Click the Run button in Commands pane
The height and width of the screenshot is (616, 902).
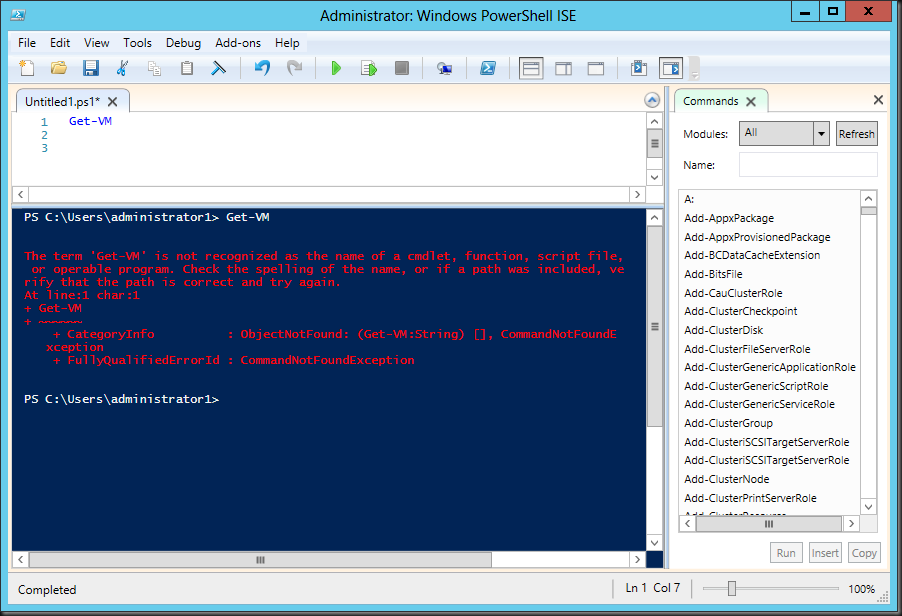[786, 553]
